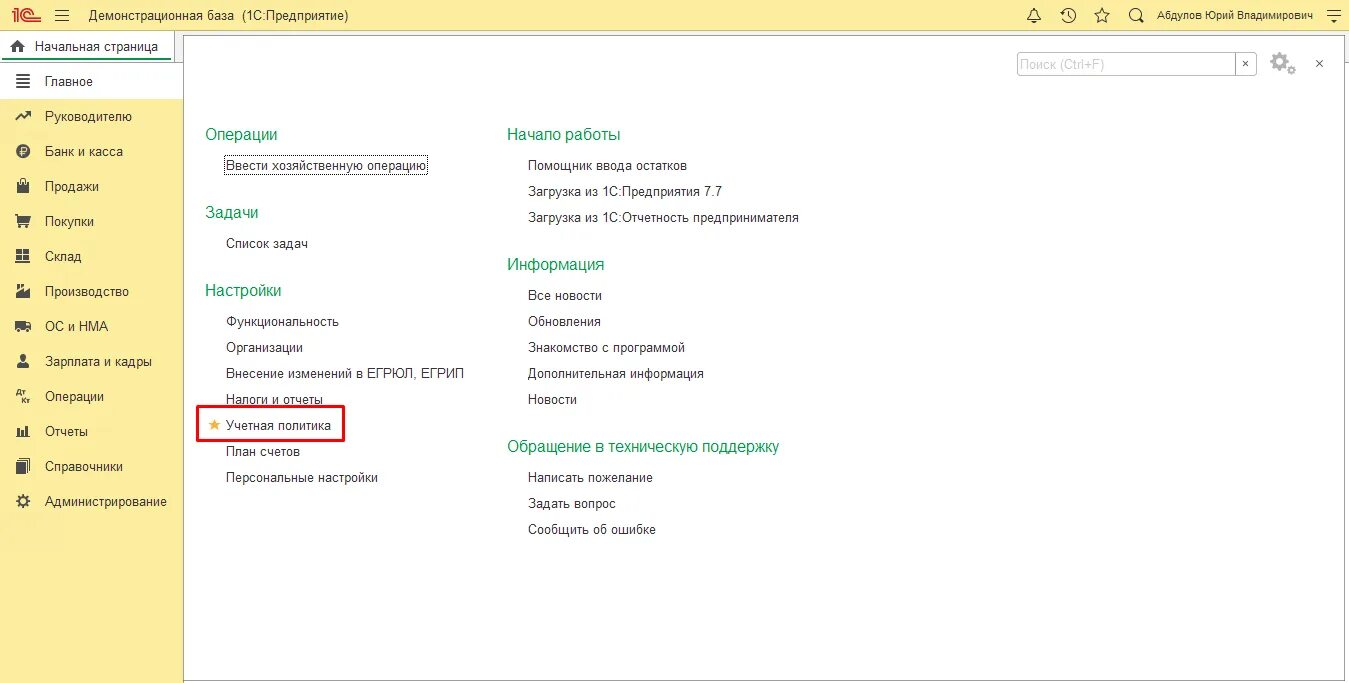Viewport: 1349px width, 683px height.
Task: Open Учетная политика
Action: [x=278, y=426]
